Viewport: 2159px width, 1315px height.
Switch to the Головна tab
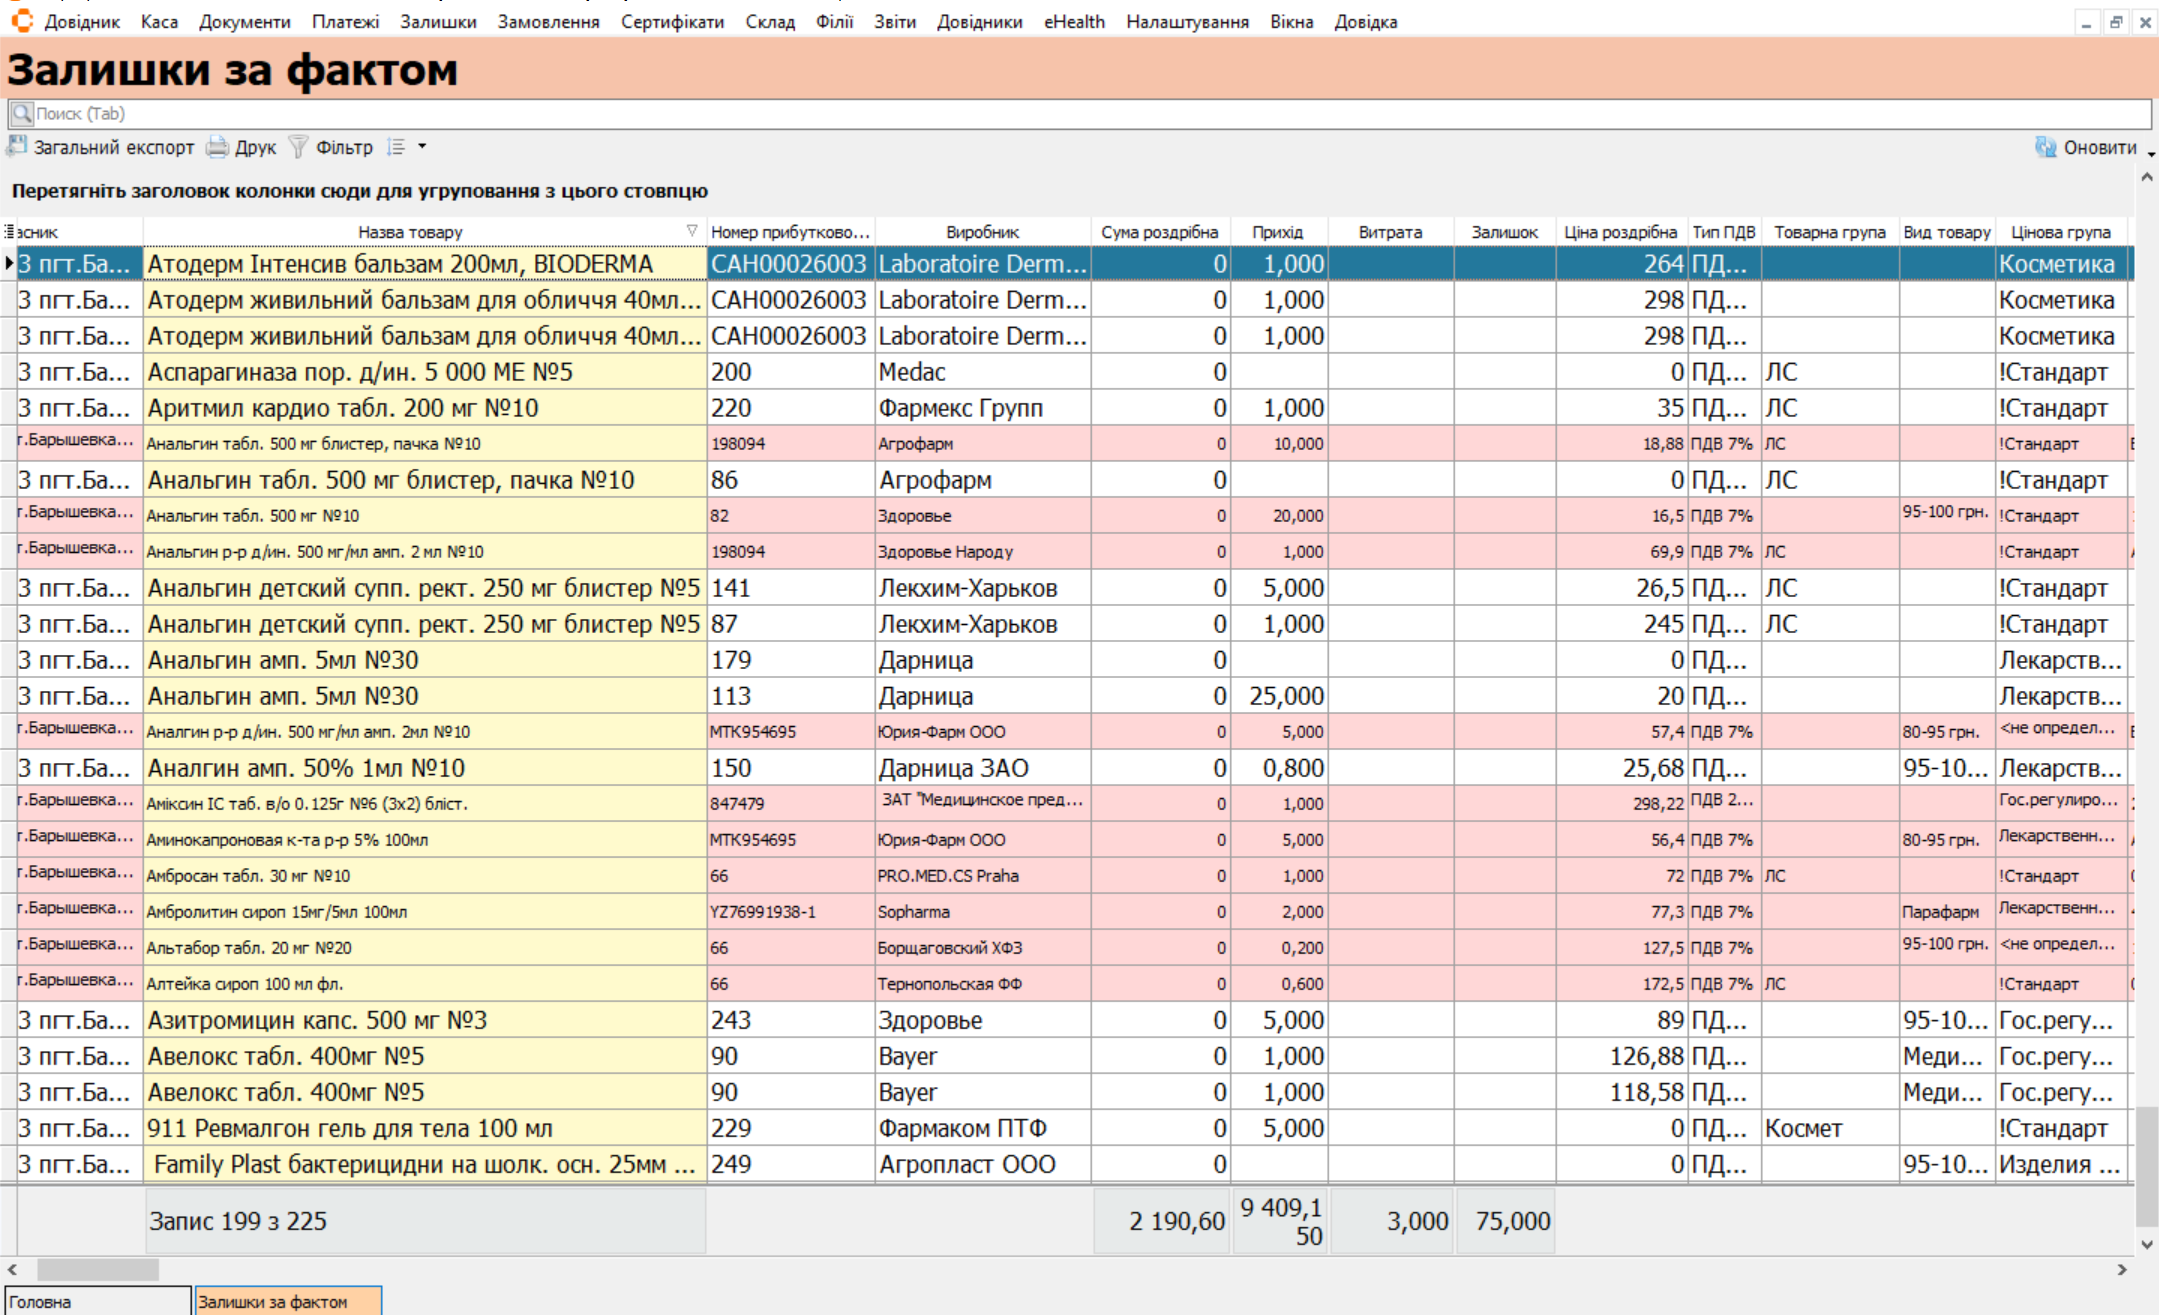click(x=96, y=1301)
